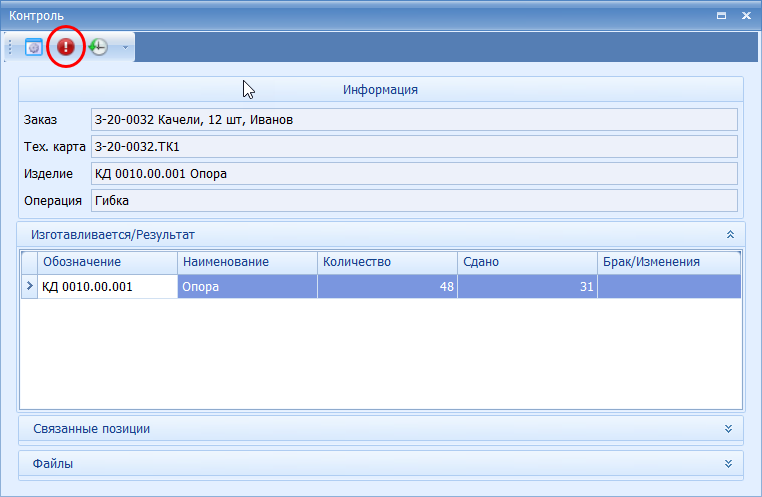Image resolution: width=762 pixels, height=497 pixels.
Task: Click the red exclamation mark toolbar icon
Action: tap(66, 47)
